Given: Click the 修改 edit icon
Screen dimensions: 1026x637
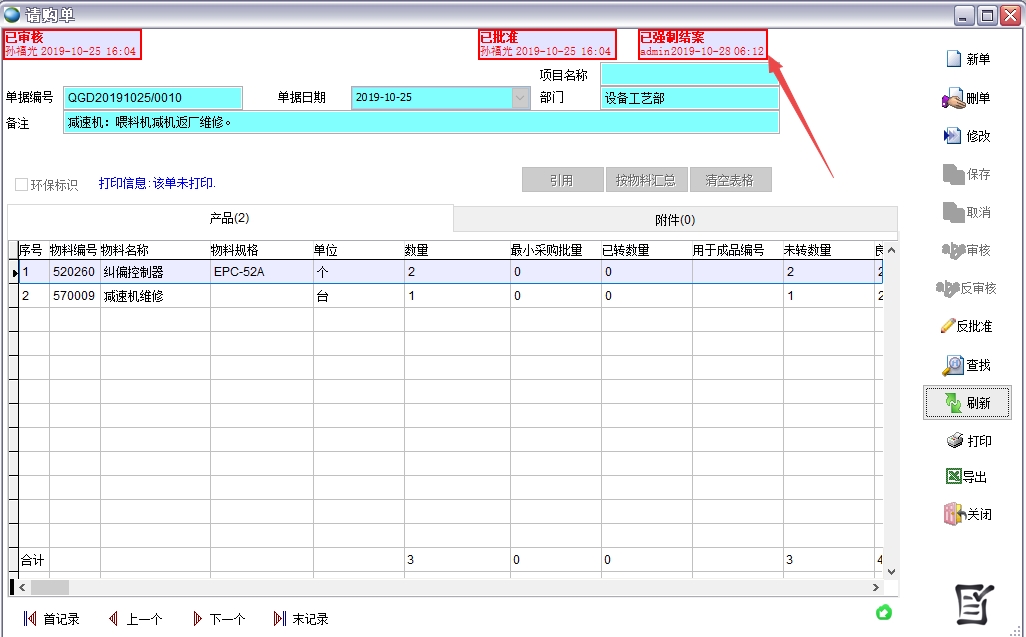Looking at the screenshot, I should coord(952,136).
